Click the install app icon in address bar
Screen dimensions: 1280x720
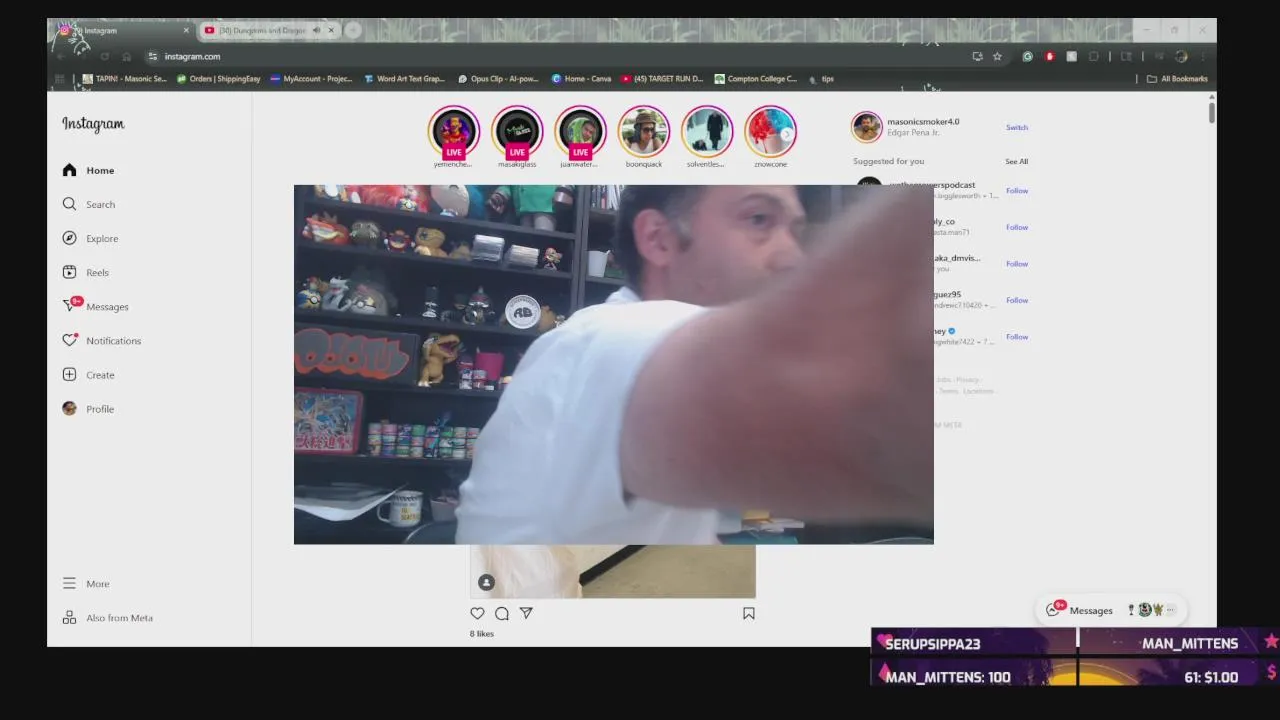977,56
